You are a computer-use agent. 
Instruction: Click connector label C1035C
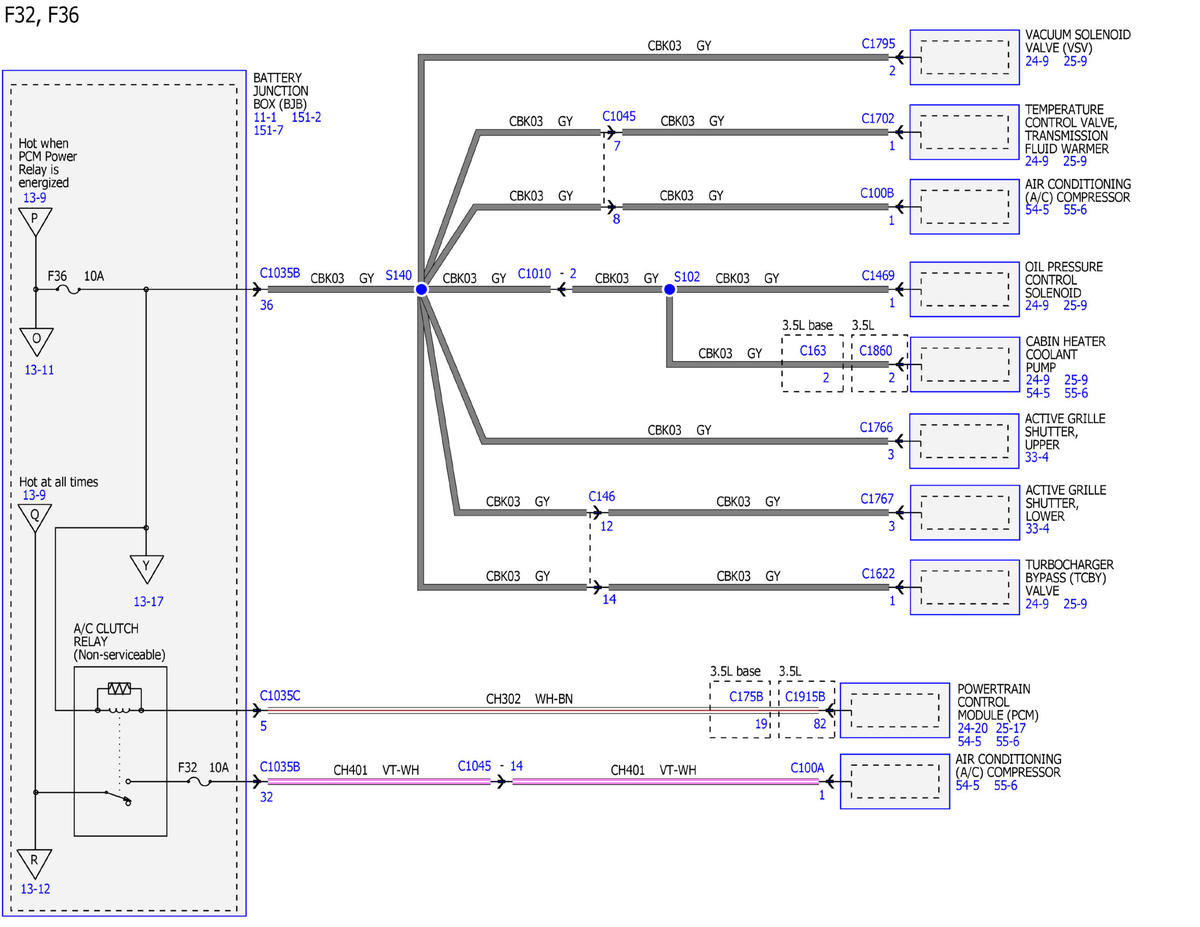pos(281,695)
